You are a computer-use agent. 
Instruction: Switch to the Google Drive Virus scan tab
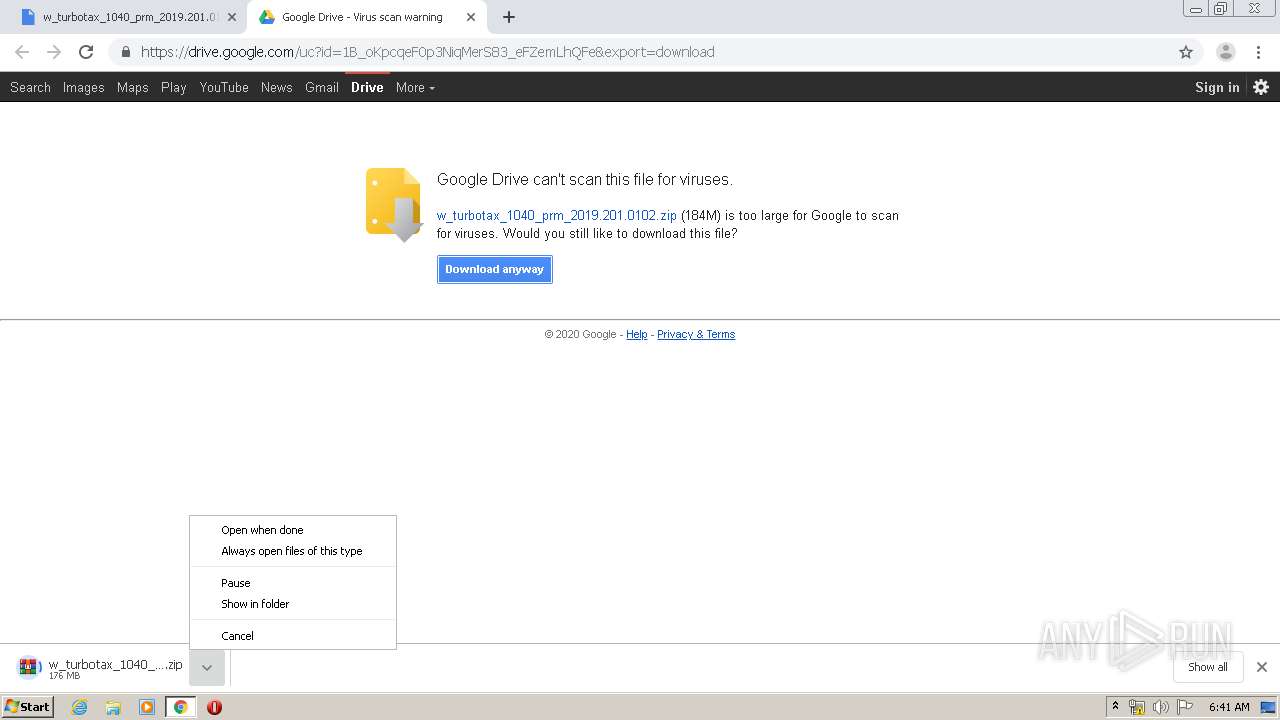(x=368, y=17)
